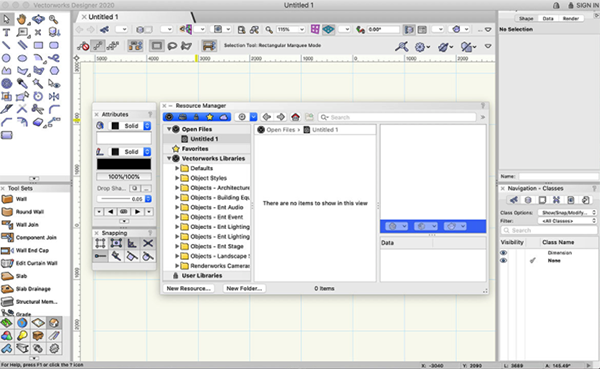Viewport: 600px width, 369px height.
Task: Select the Rounded Rectangle tool
Action: 54,45
